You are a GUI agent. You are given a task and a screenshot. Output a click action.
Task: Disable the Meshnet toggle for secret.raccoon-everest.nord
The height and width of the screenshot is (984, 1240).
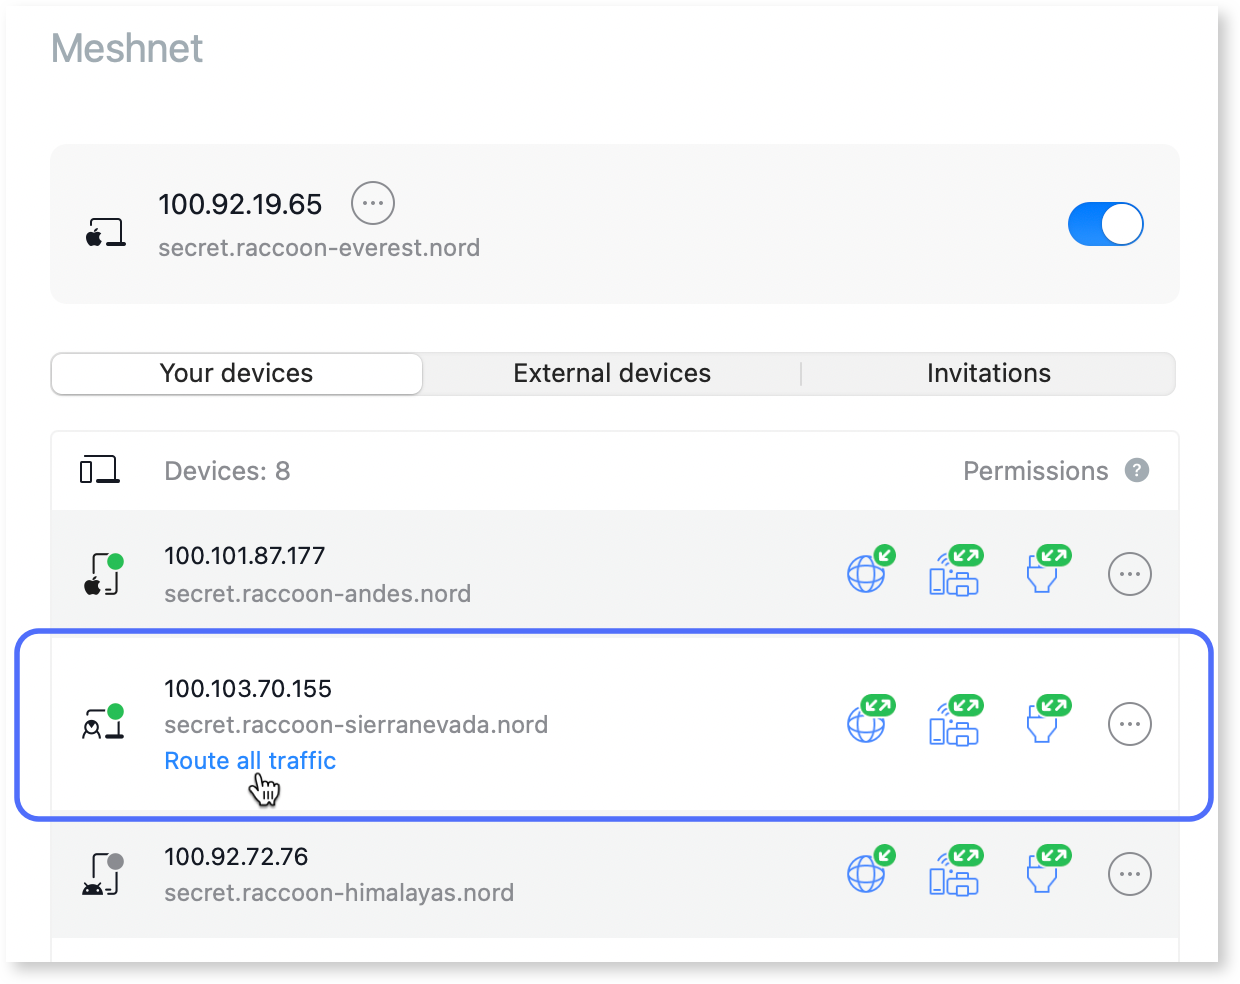click(1105, 224)
